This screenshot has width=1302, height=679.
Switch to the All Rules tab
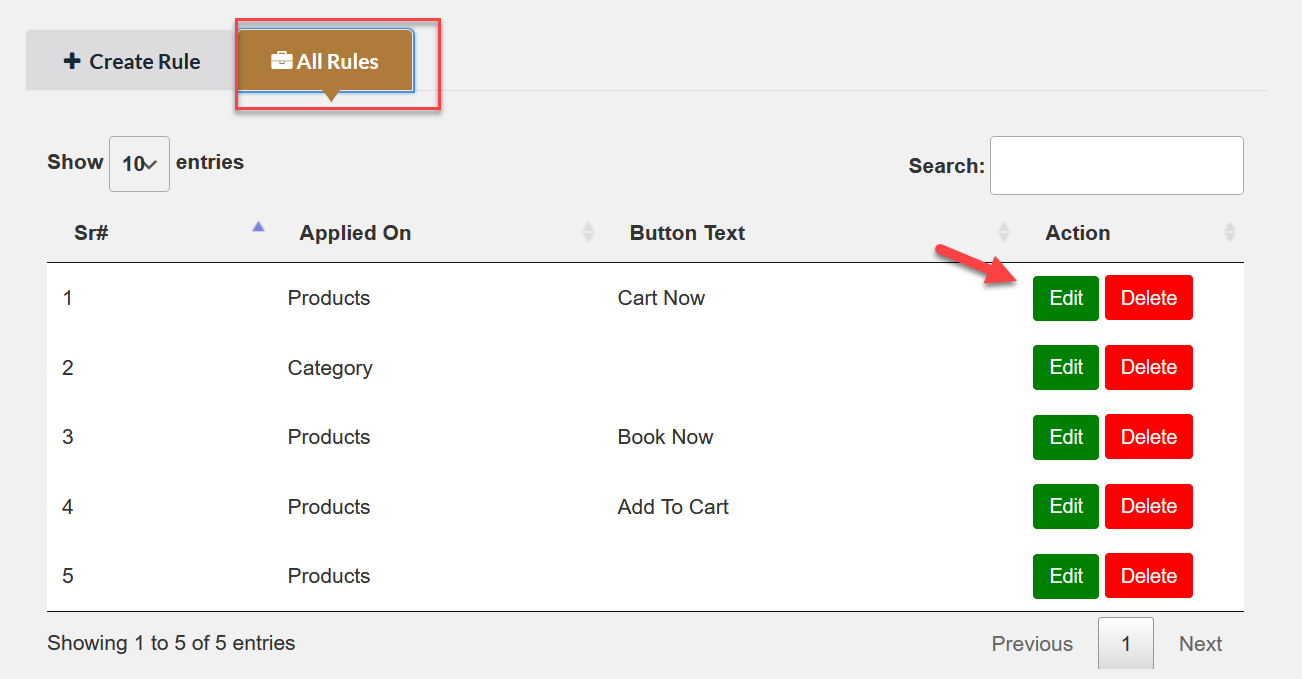[x=325, y=62]
